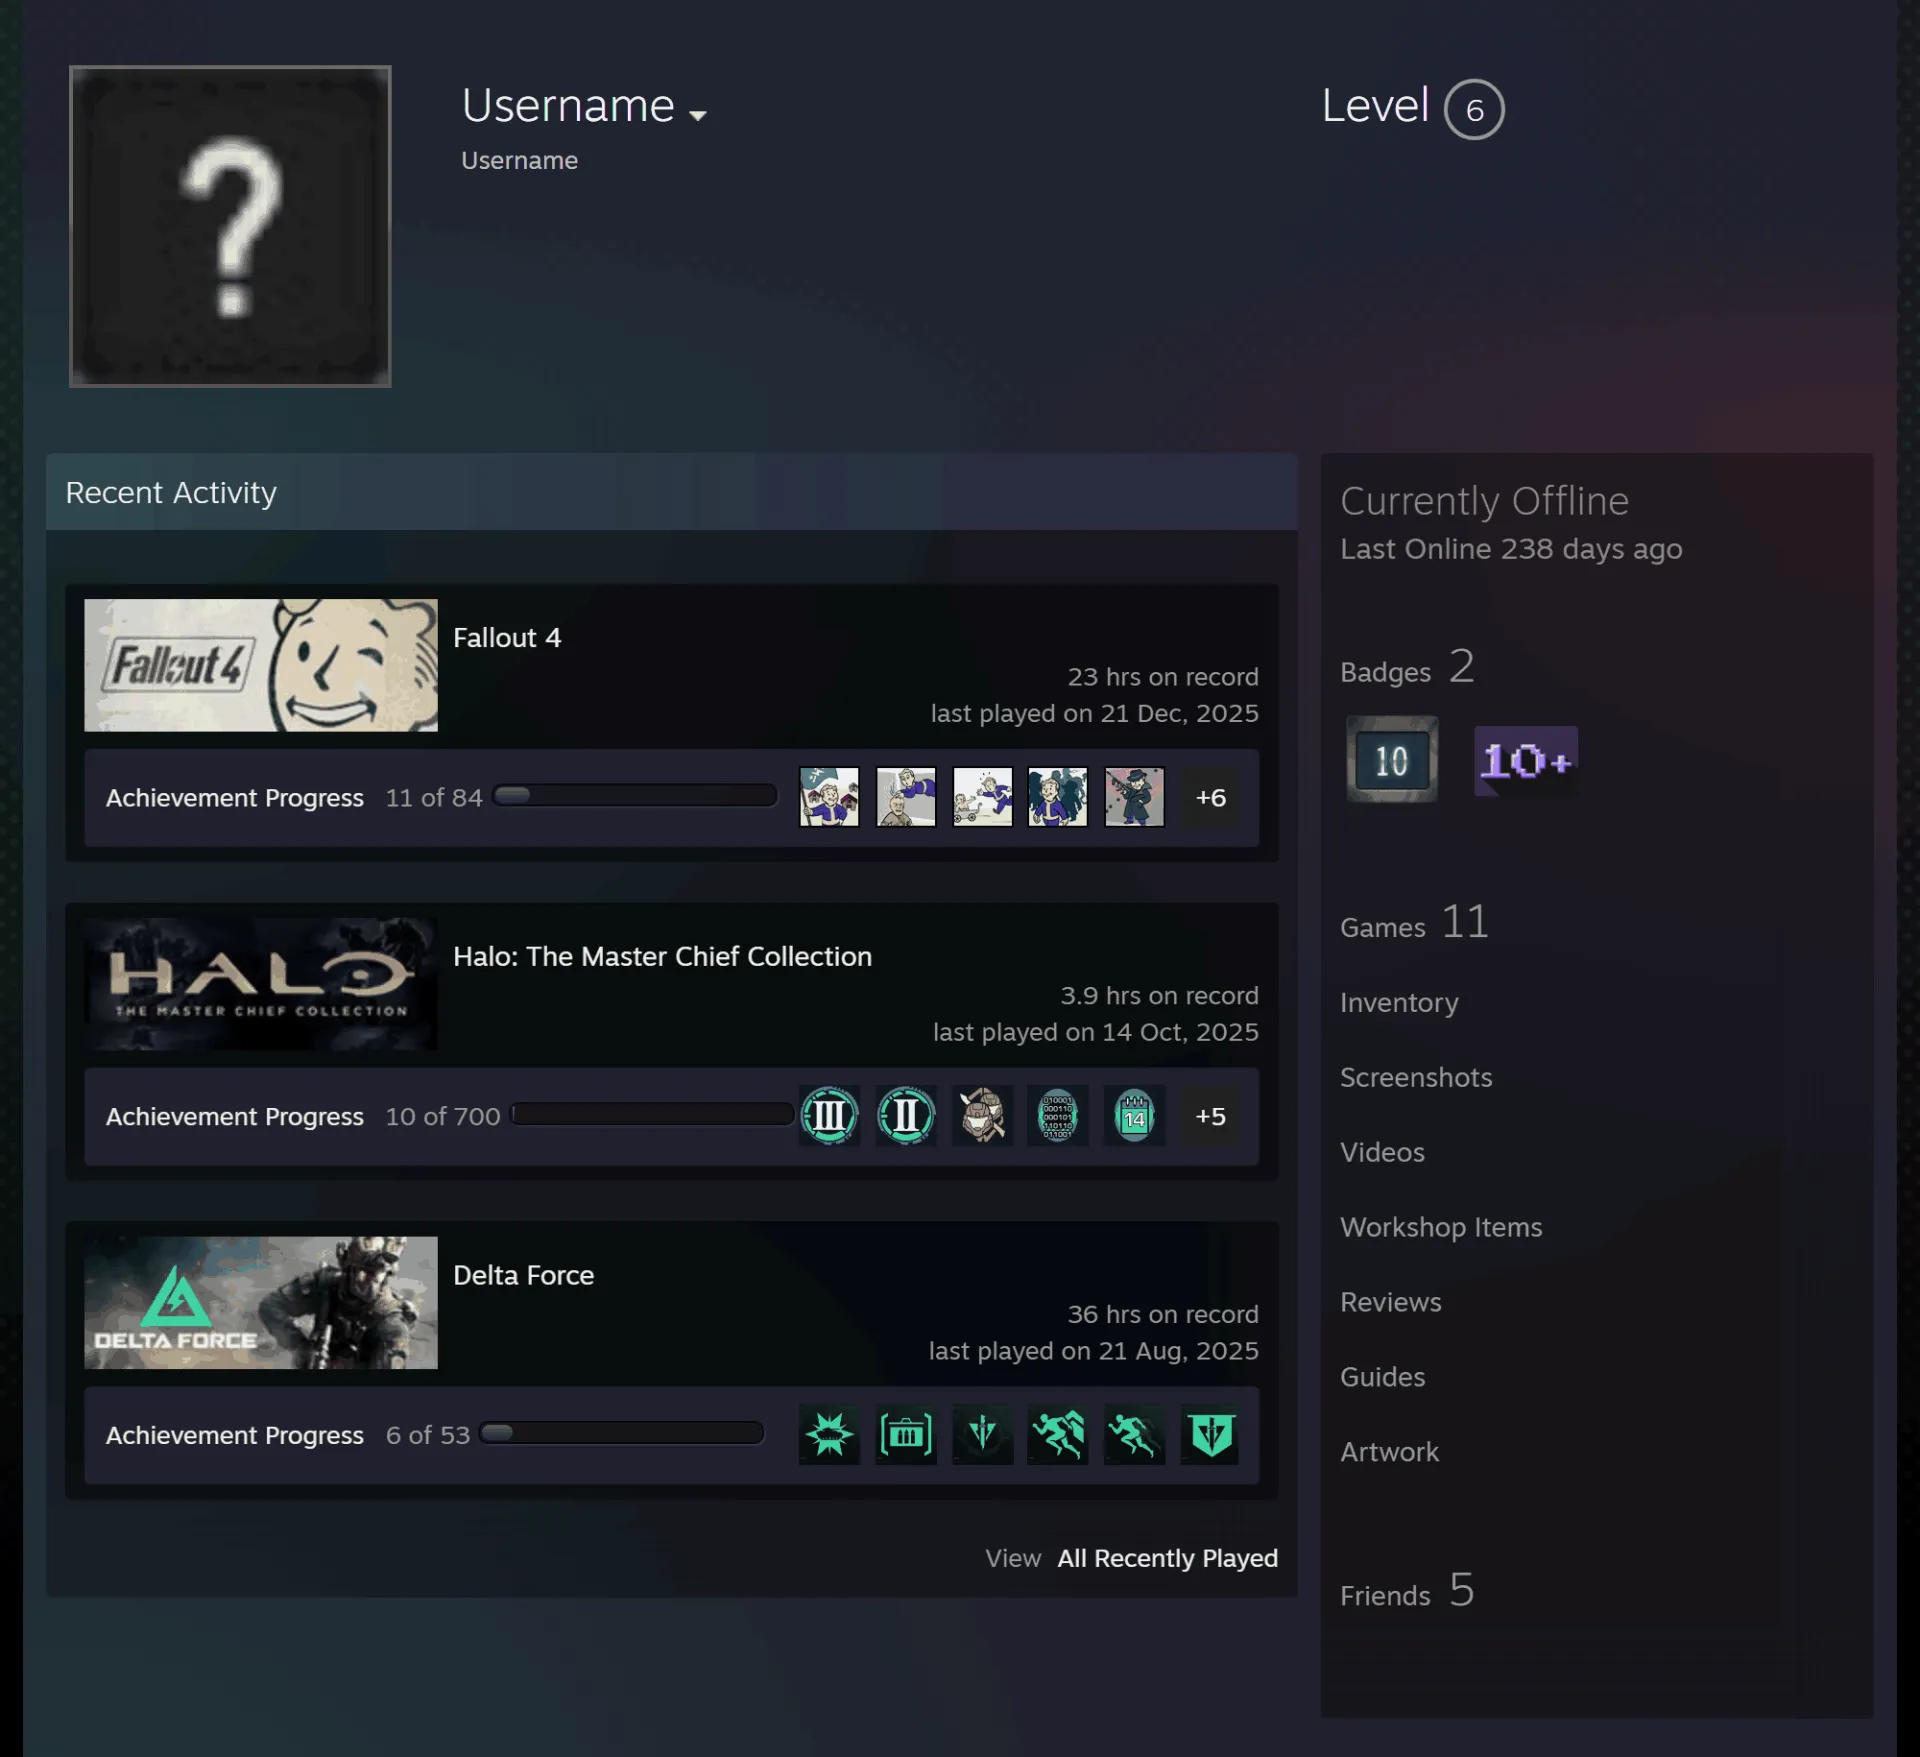Open the Reviews page
The image size is (1920, 1757).
click(1391, 1302)
